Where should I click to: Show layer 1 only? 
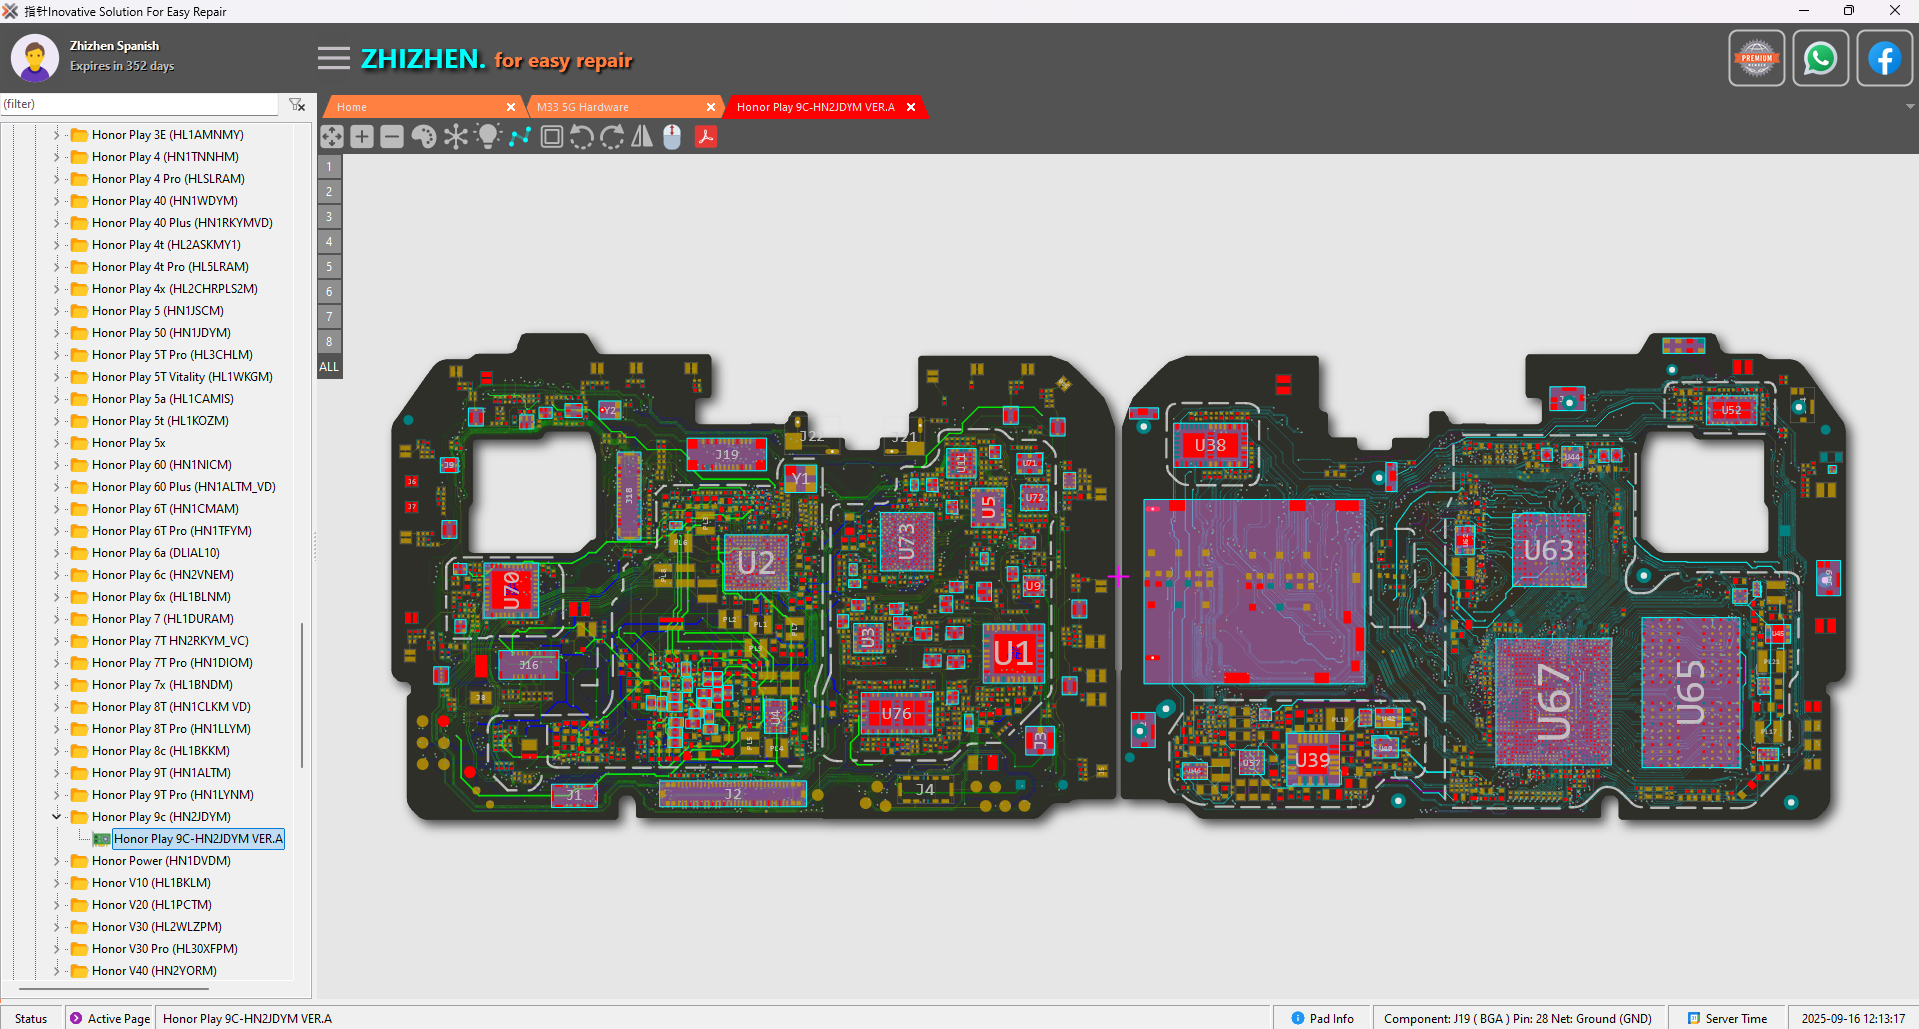pyautogui.click(x=329, y=167)
